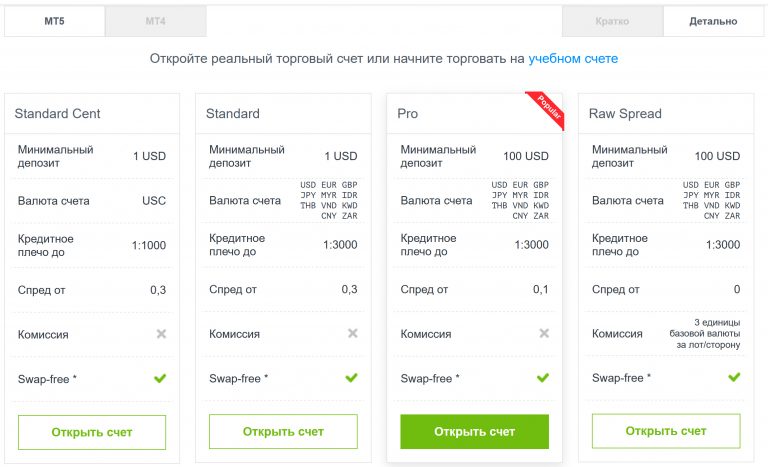This screenshot has height=467, width=768.
Task: Select the Детально detailed view tab
Action: 713,21
